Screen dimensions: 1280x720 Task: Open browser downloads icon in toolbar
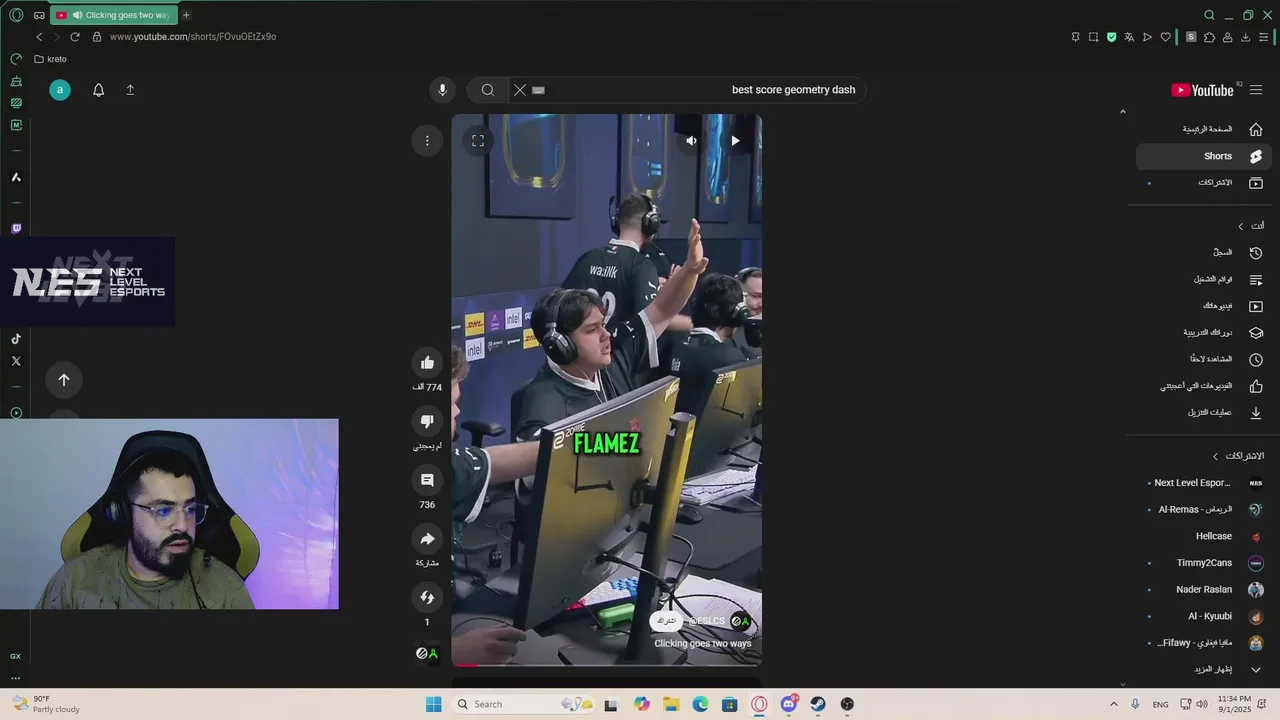[1245, 37]
